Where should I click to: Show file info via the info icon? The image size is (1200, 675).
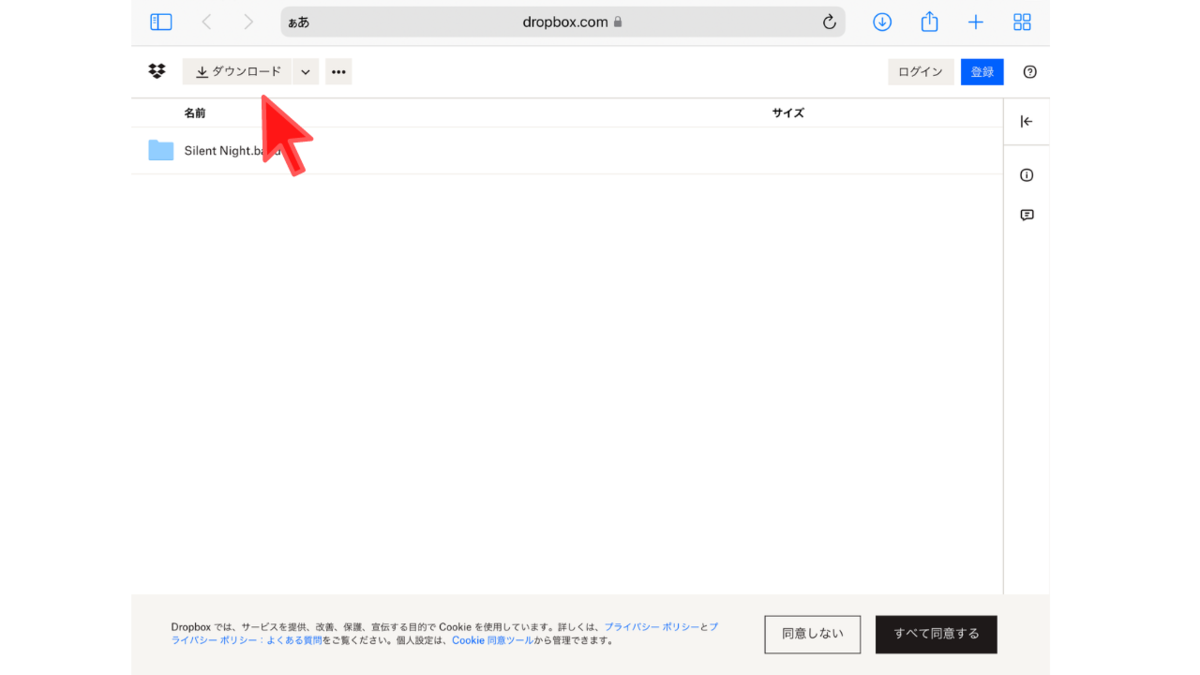(1026, 175)
